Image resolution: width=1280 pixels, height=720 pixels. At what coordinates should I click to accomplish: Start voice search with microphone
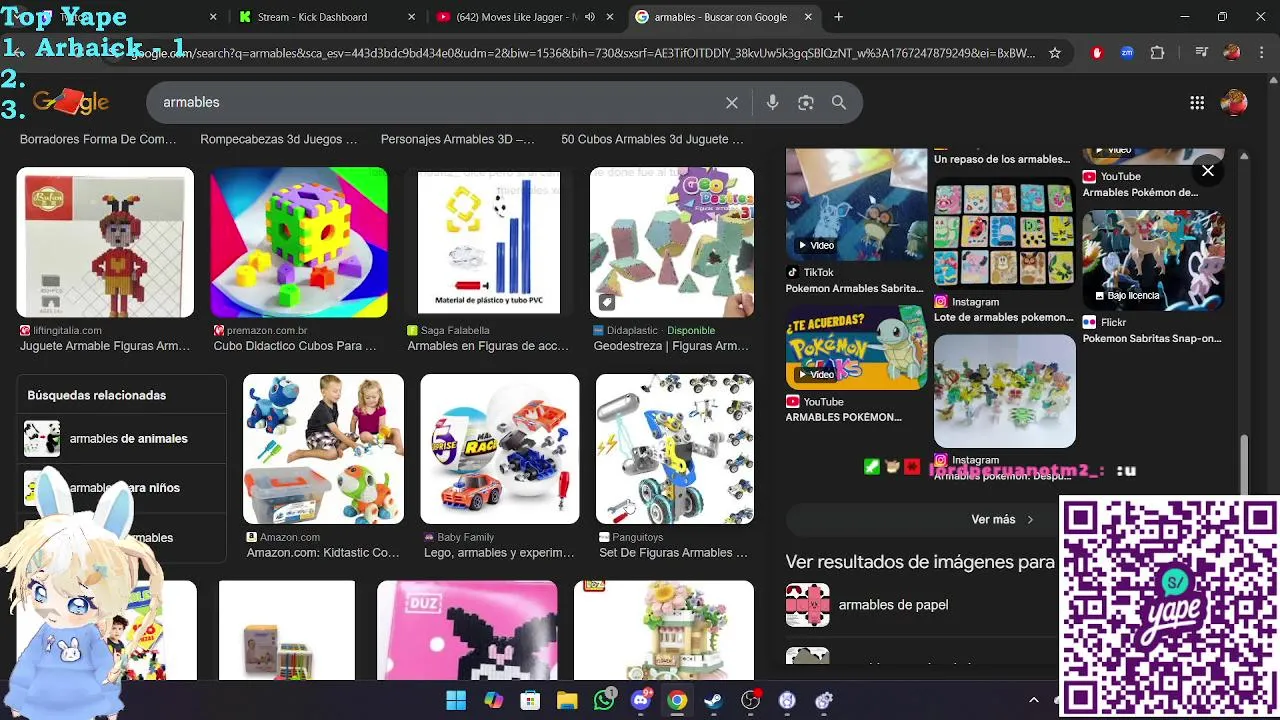click(x=772, y=102)
